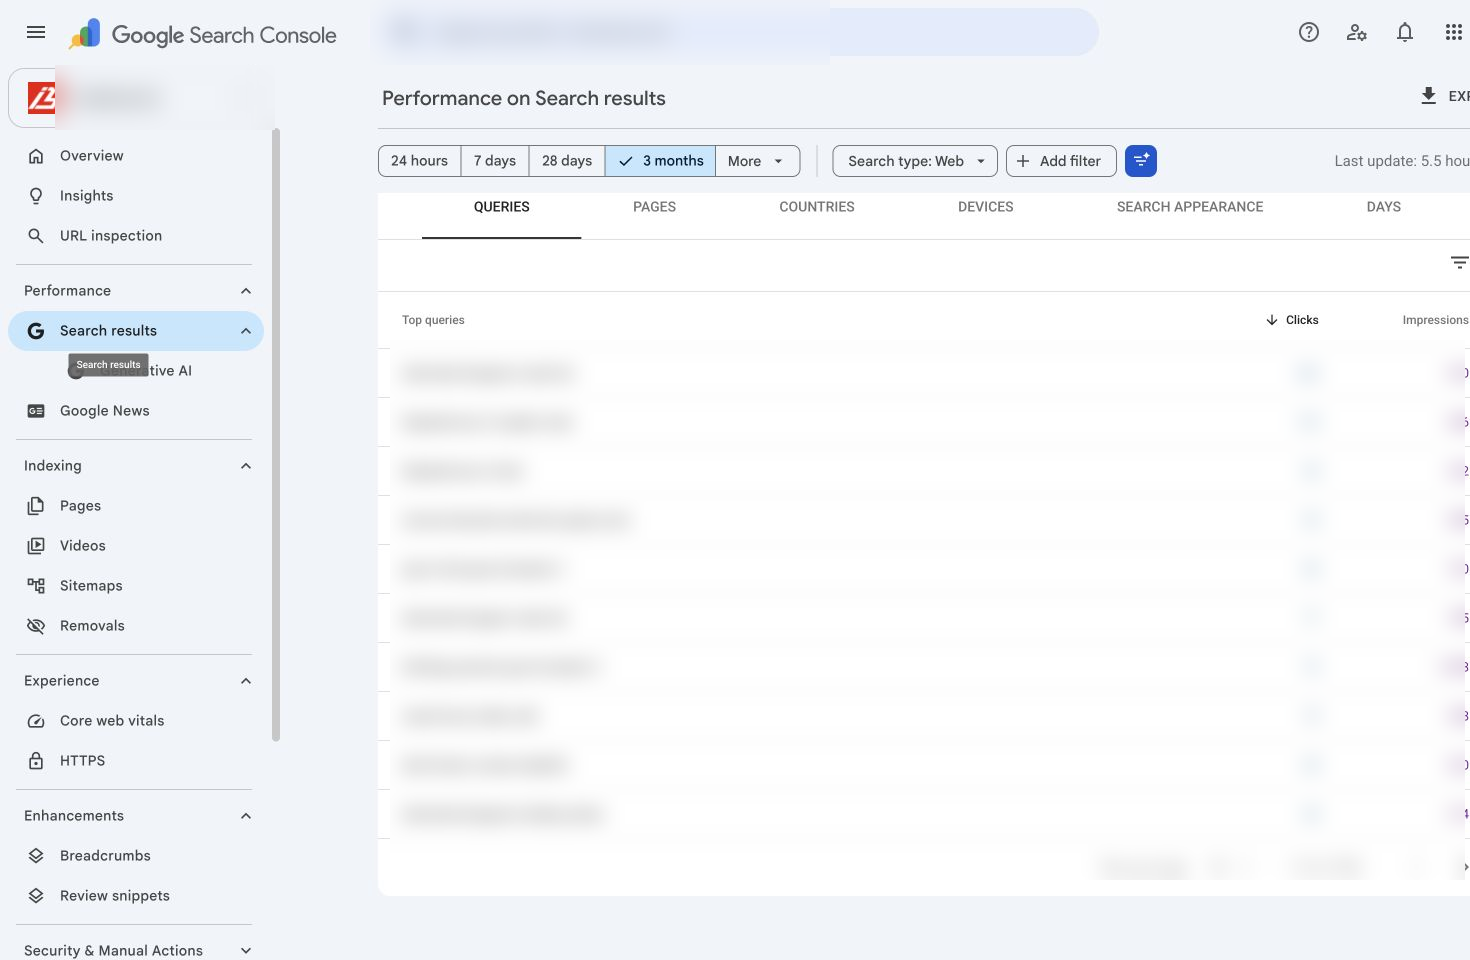Open the notifications bell
The height and width of the screenshot is (960, 1470).
[1404, 32]
